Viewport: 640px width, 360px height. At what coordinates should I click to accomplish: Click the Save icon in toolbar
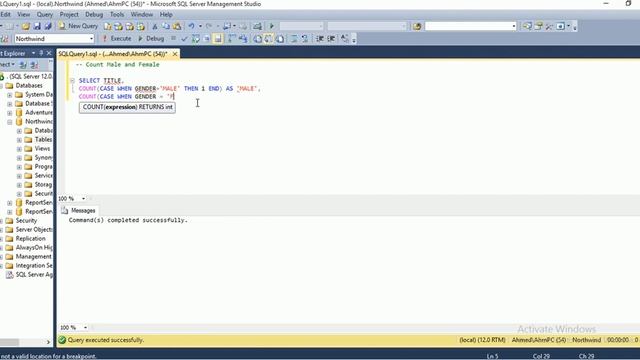[x=37, y=26]
